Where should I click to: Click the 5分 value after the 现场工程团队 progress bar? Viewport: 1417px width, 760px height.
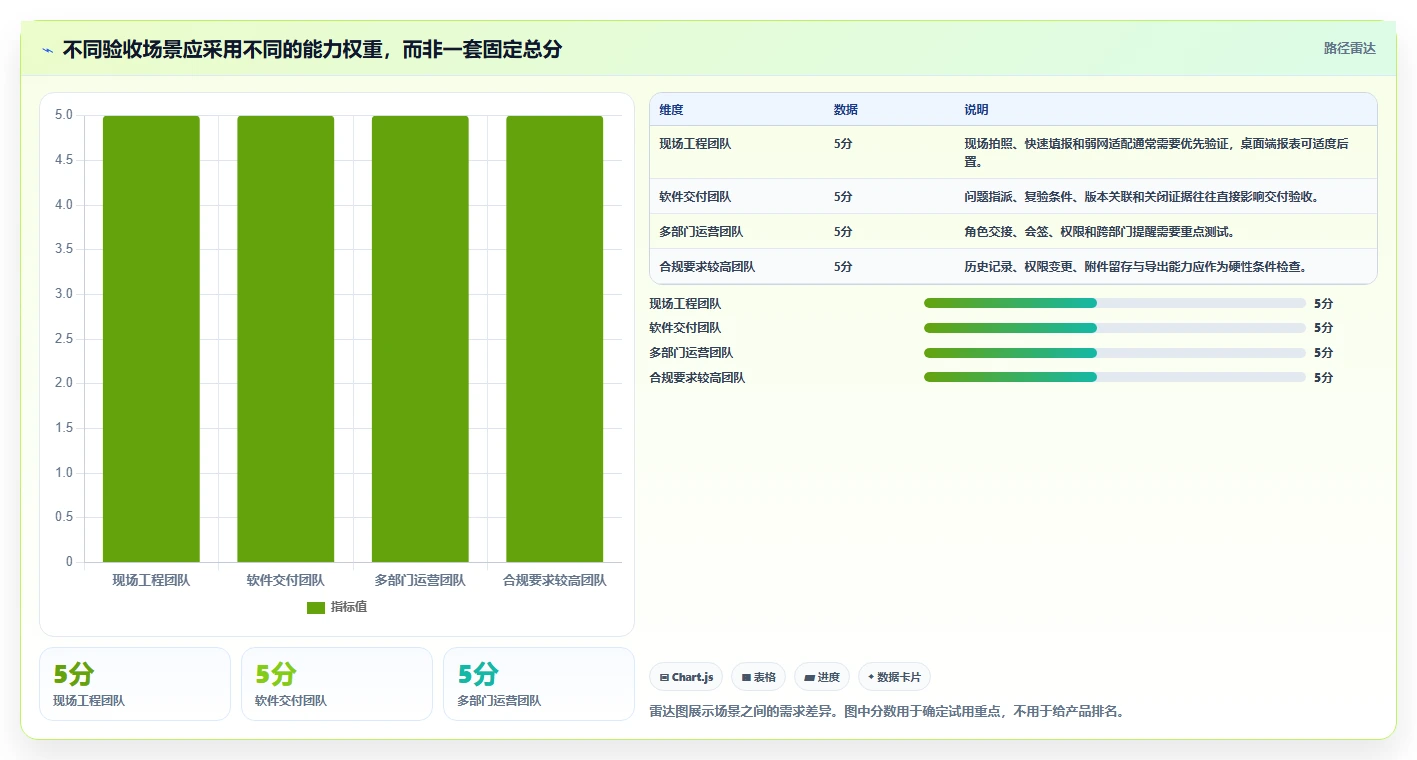1323,304
